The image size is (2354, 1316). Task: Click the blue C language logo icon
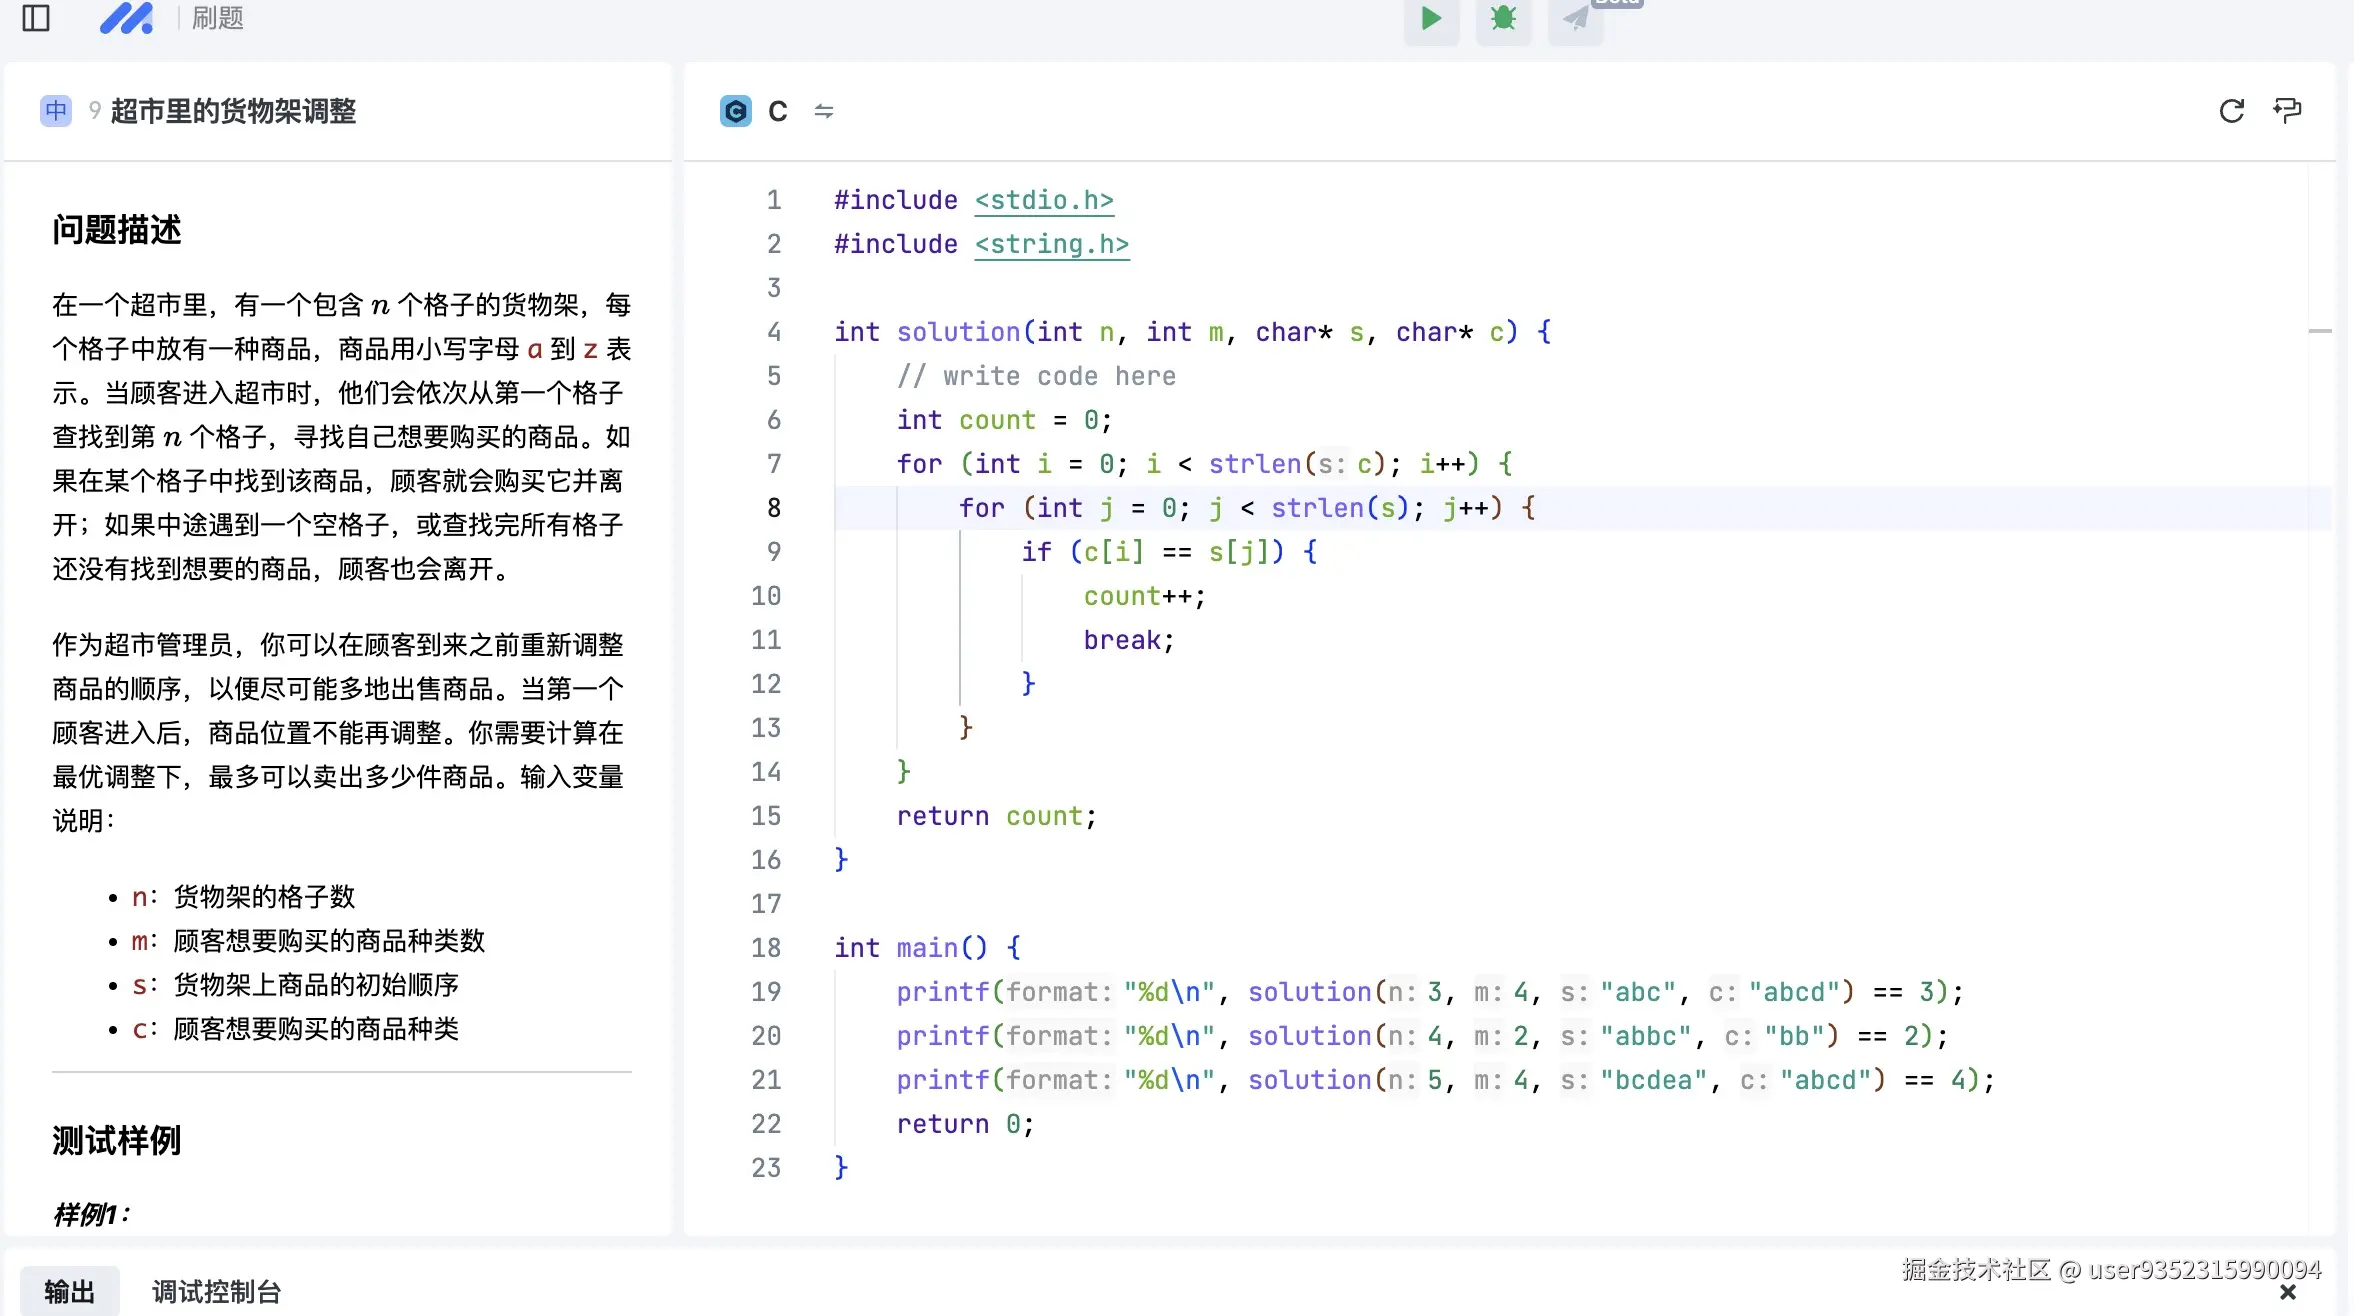pos(735,111)
